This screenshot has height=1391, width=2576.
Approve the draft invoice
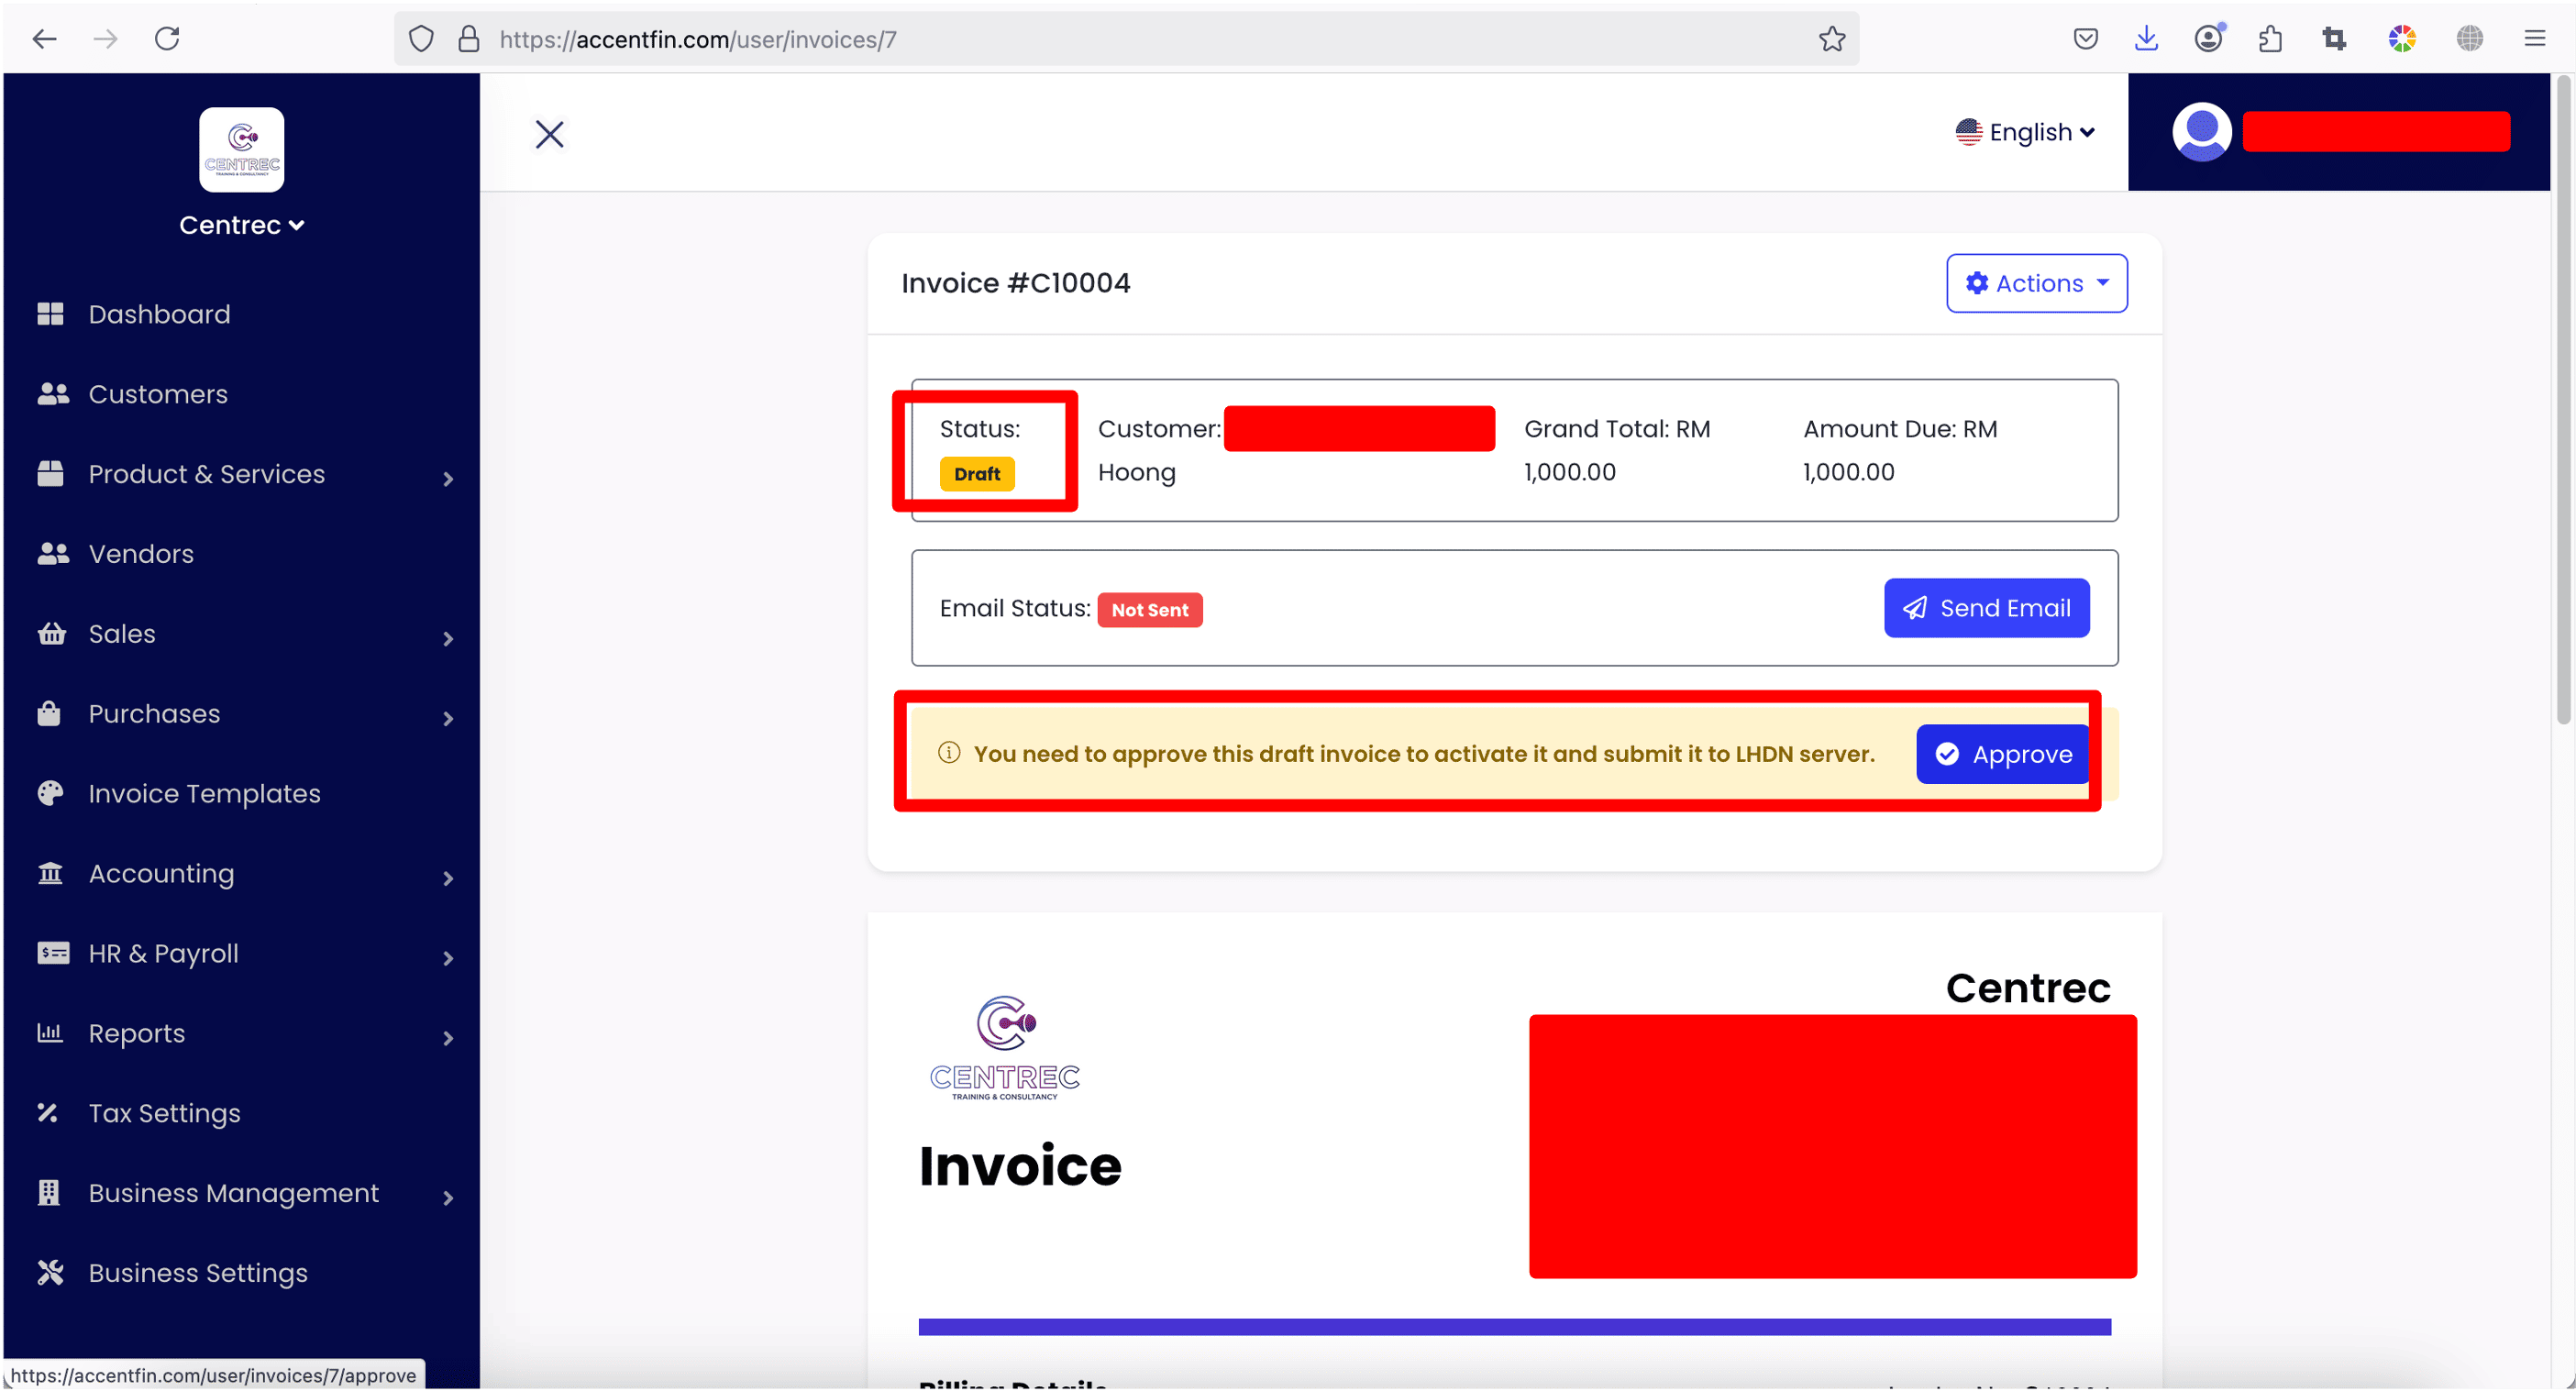tap(2001, 754)
